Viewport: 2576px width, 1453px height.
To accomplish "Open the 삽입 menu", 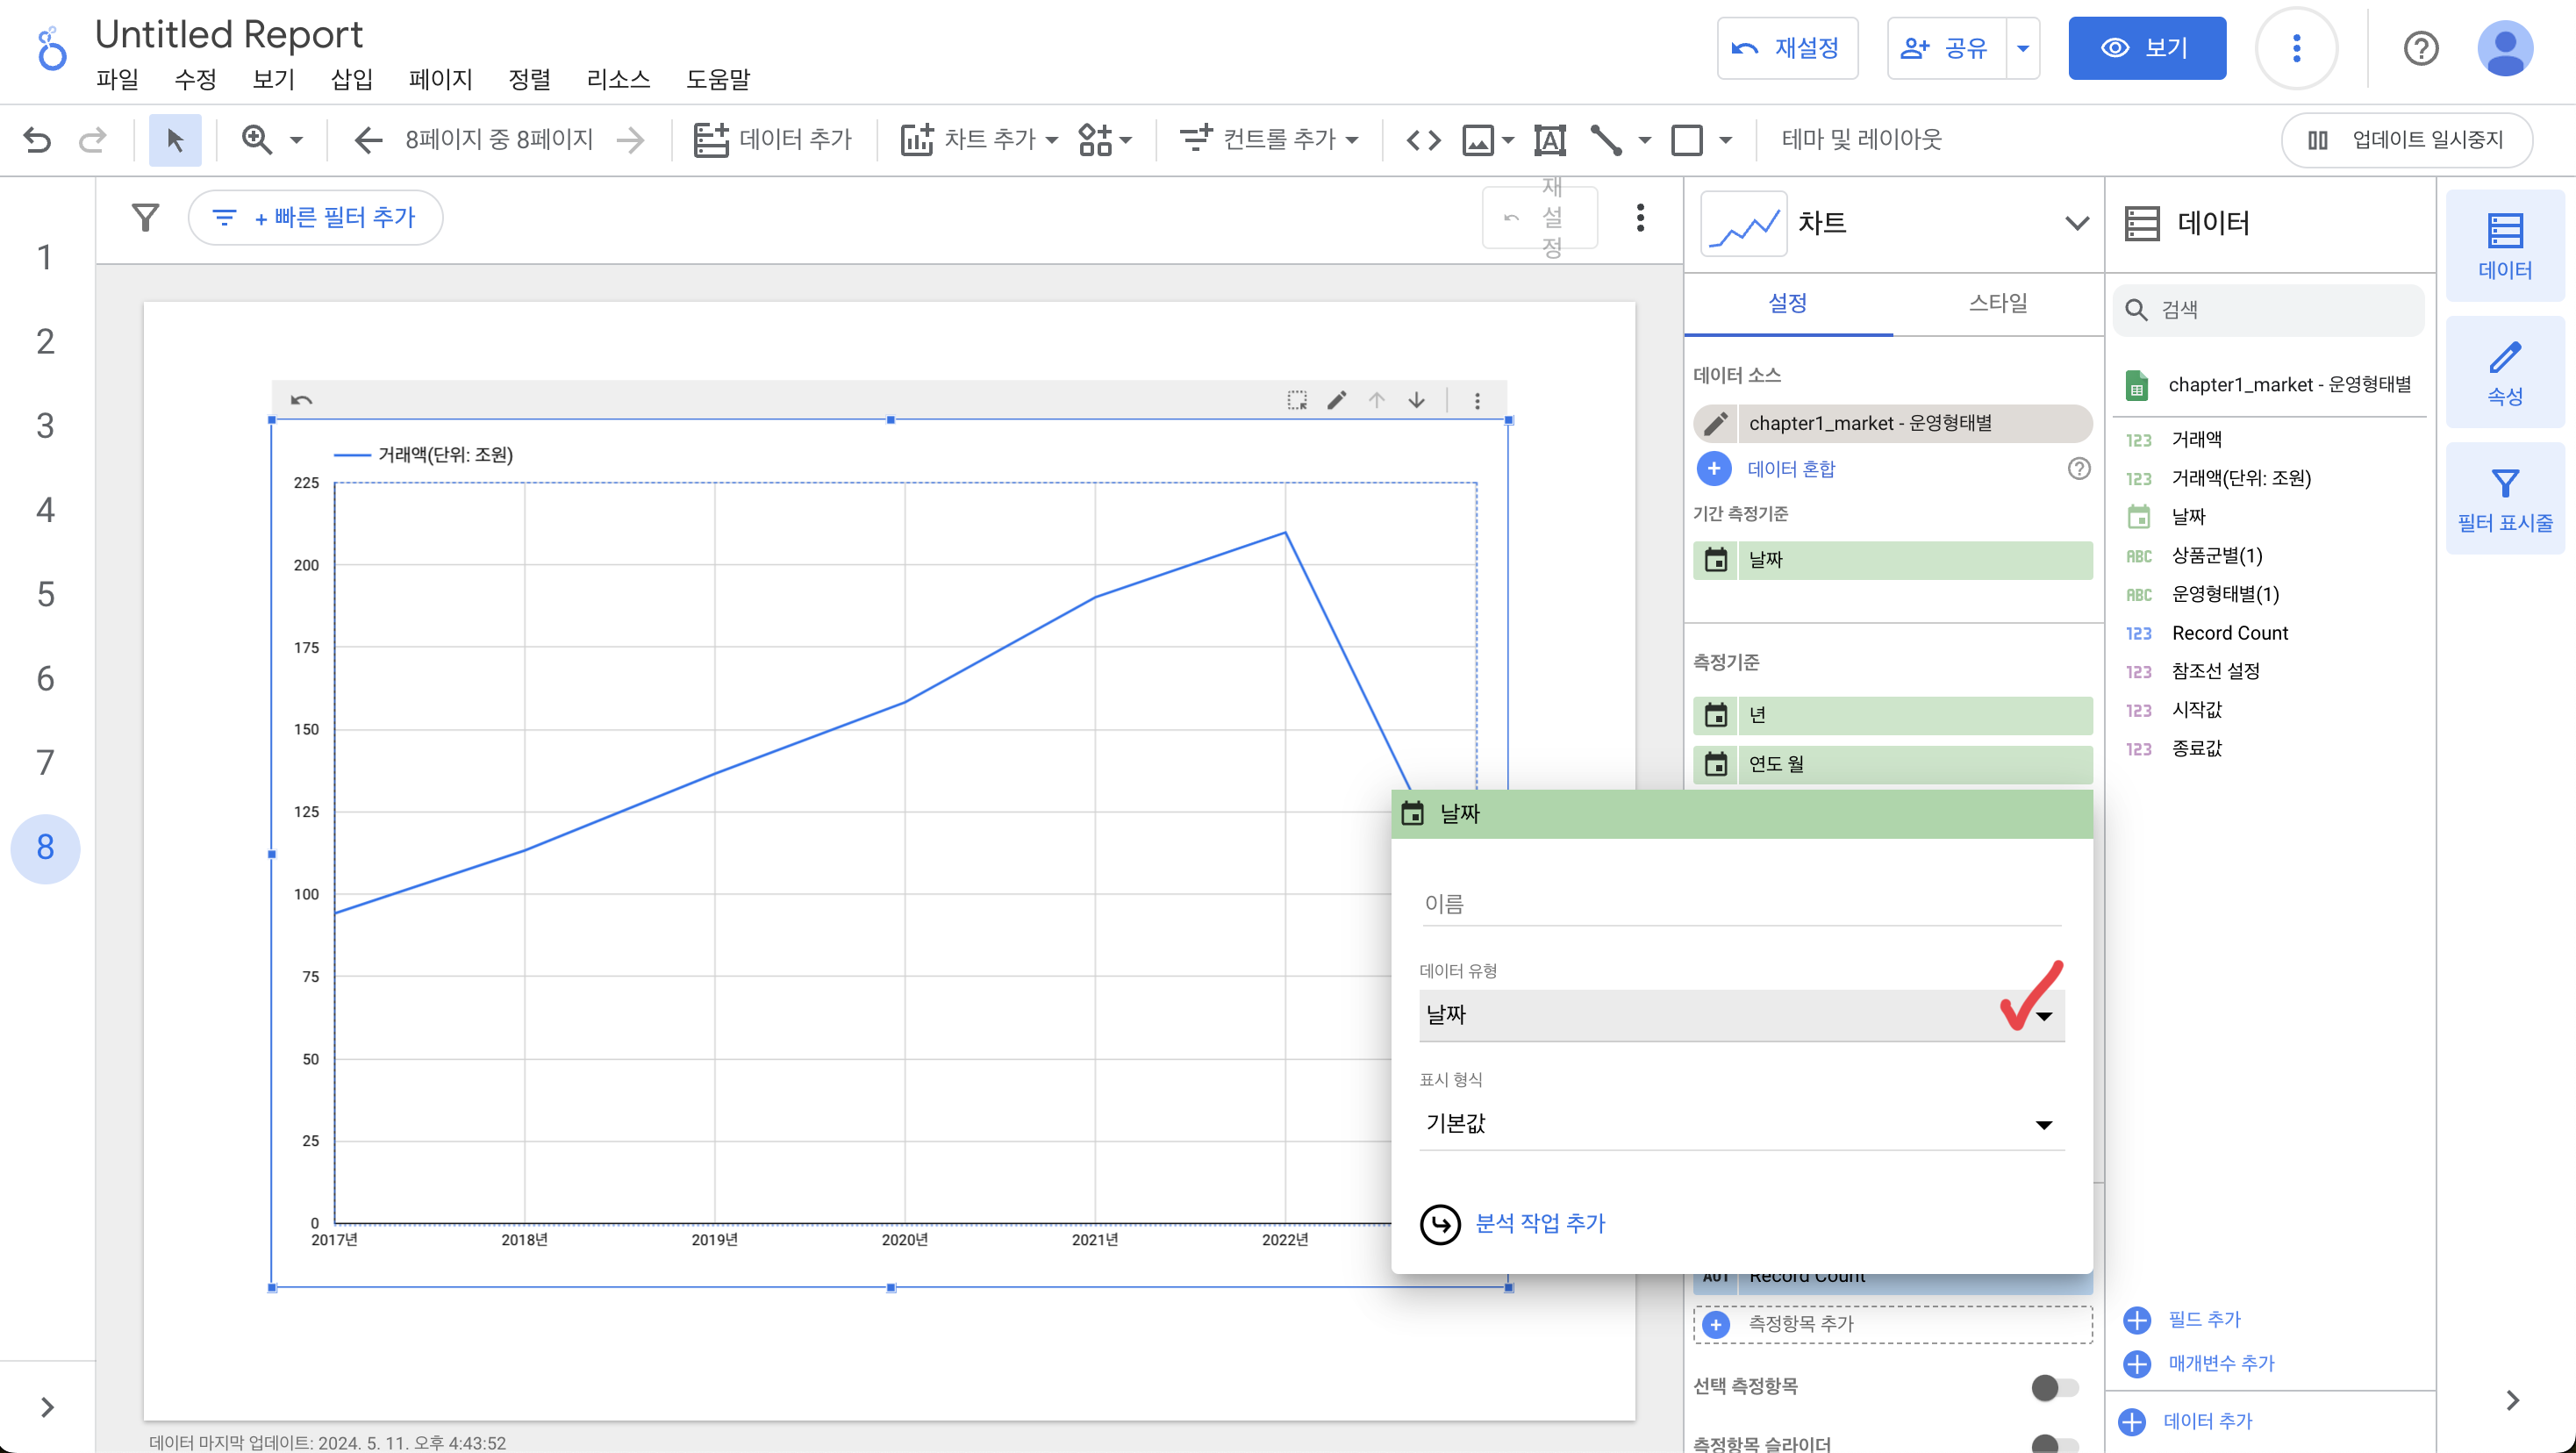I will point(351,79).
